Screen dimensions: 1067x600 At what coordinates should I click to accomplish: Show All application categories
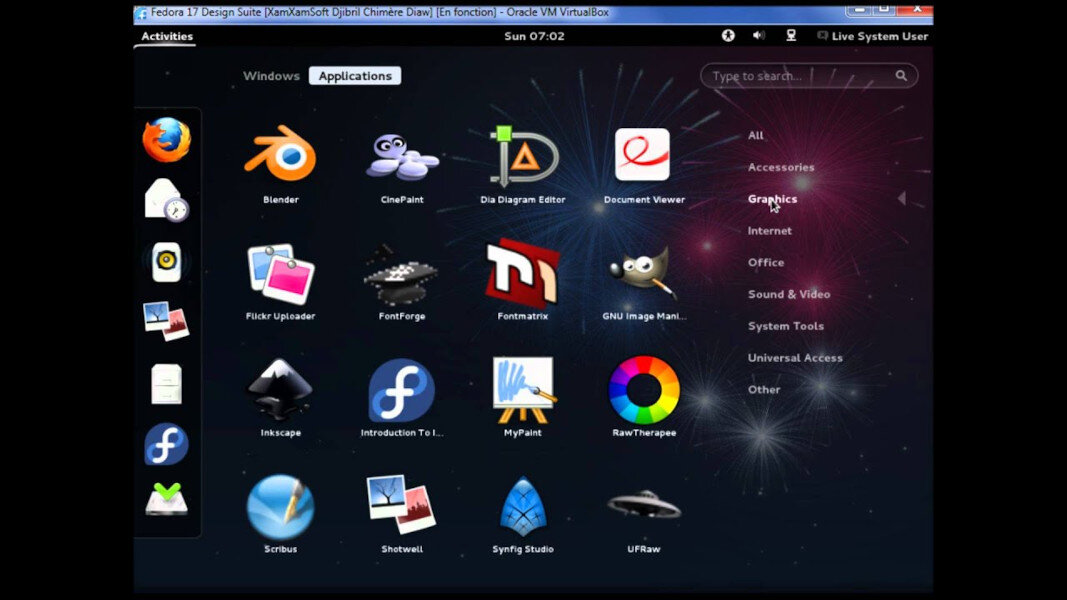coord(755,135)
